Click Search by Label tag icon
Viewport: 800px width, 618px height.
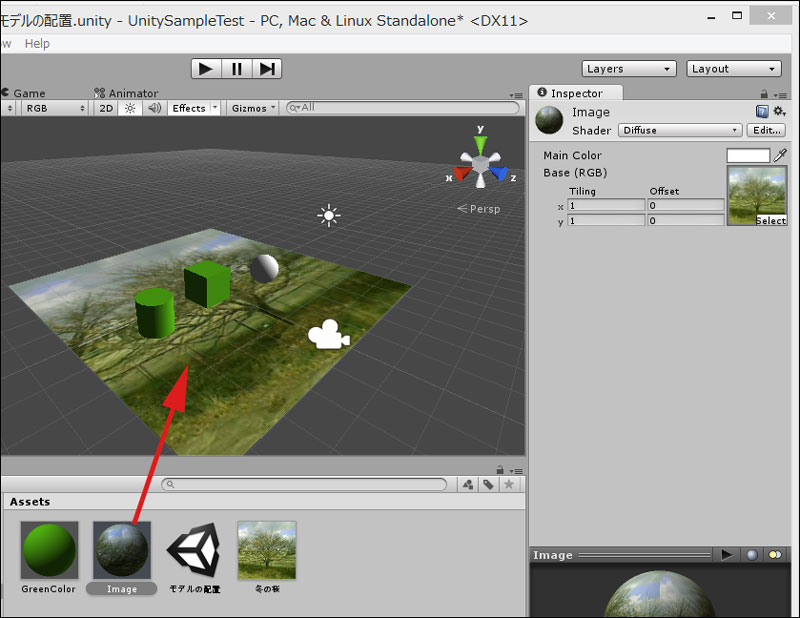click(x=488, y=484)
